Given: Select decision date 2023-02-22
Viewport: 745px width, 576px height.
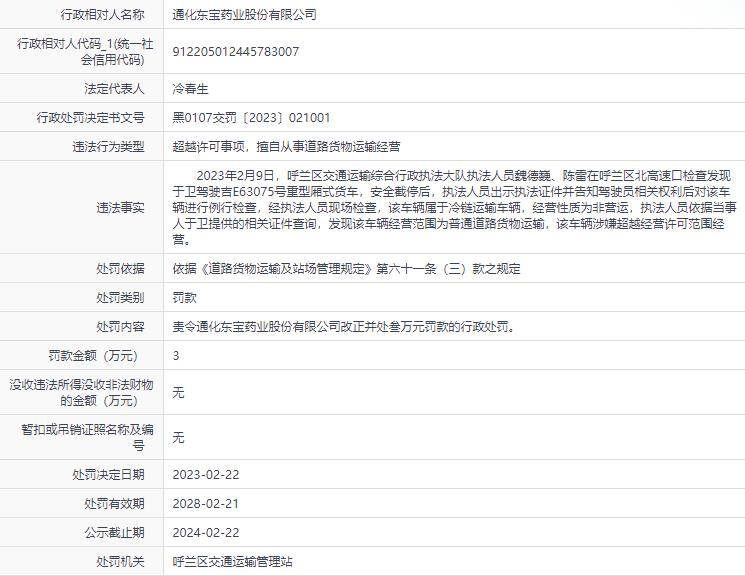Looking at the screenshot, I should click(x=206, y=475).
